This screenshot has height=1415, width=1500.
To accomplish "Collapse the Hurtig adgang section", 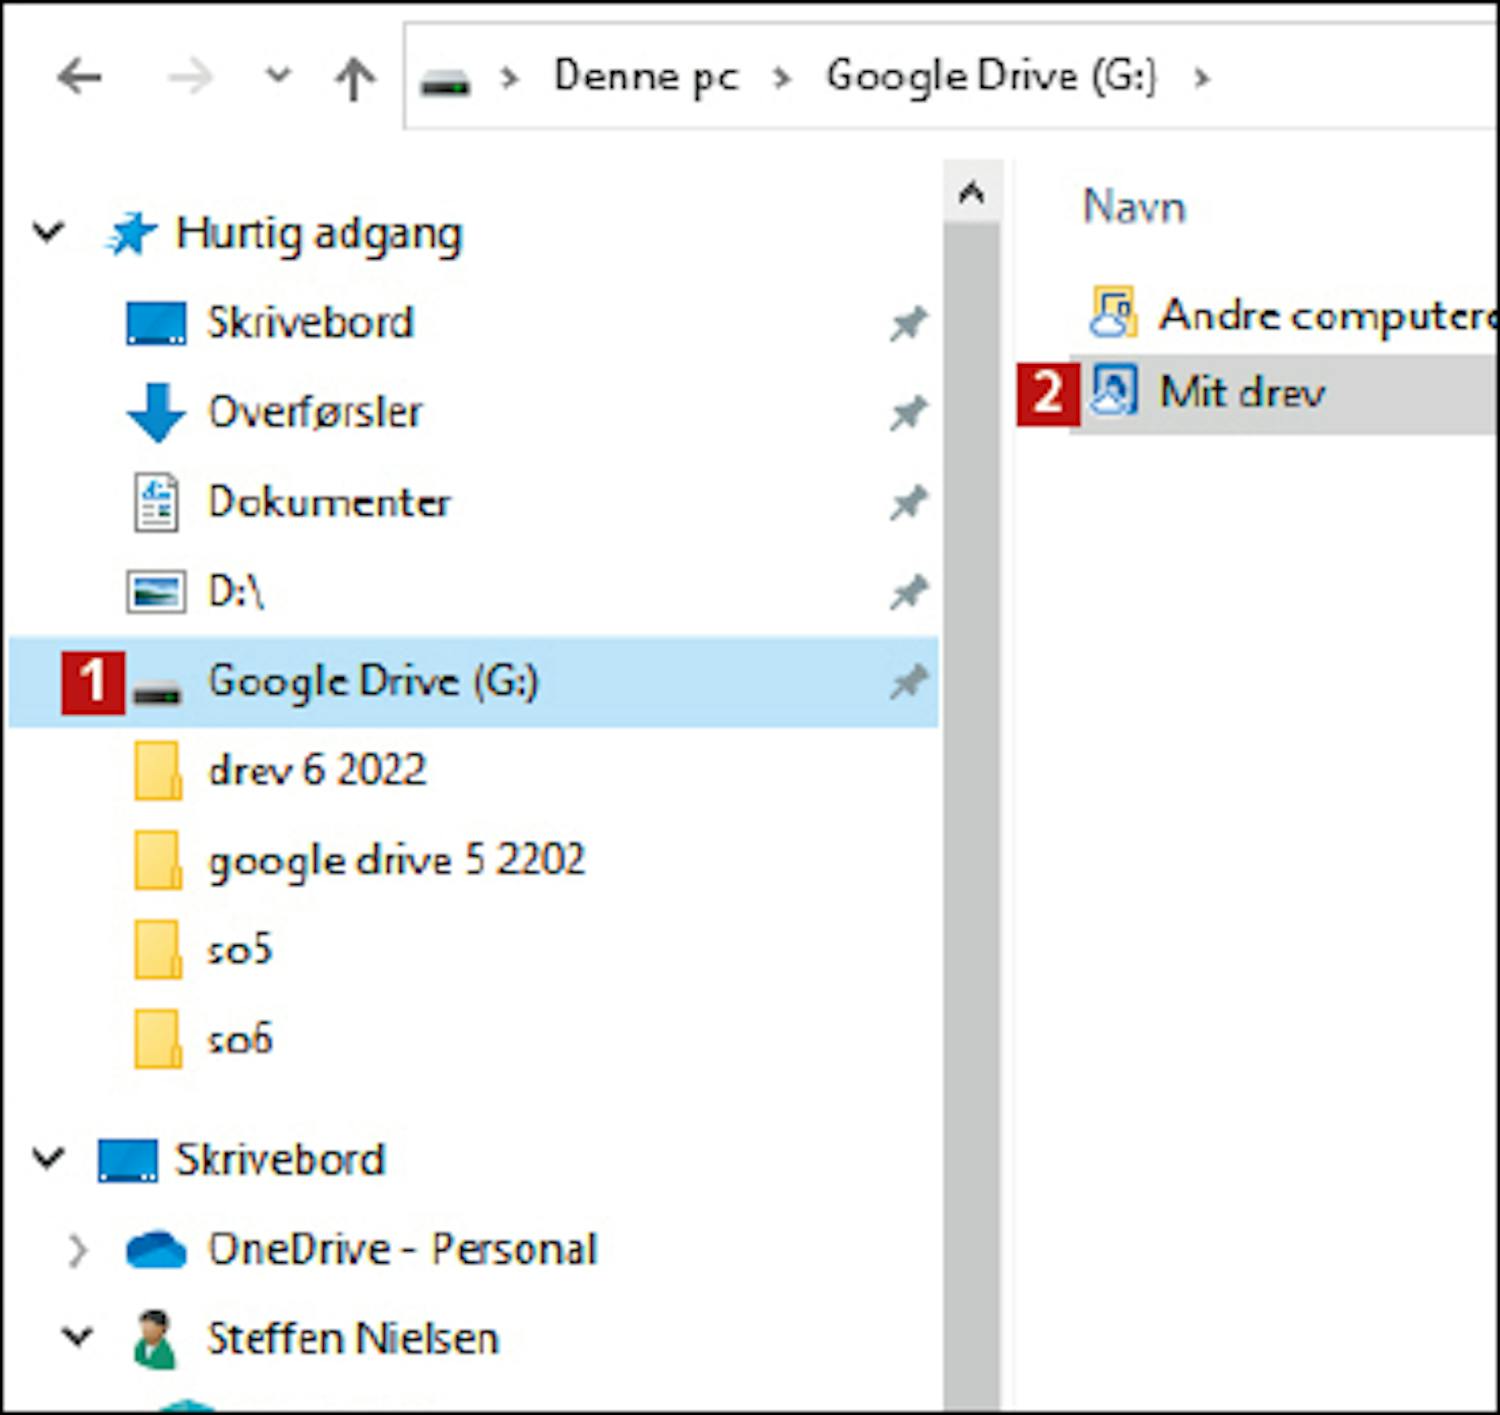I will coord(48,232).
